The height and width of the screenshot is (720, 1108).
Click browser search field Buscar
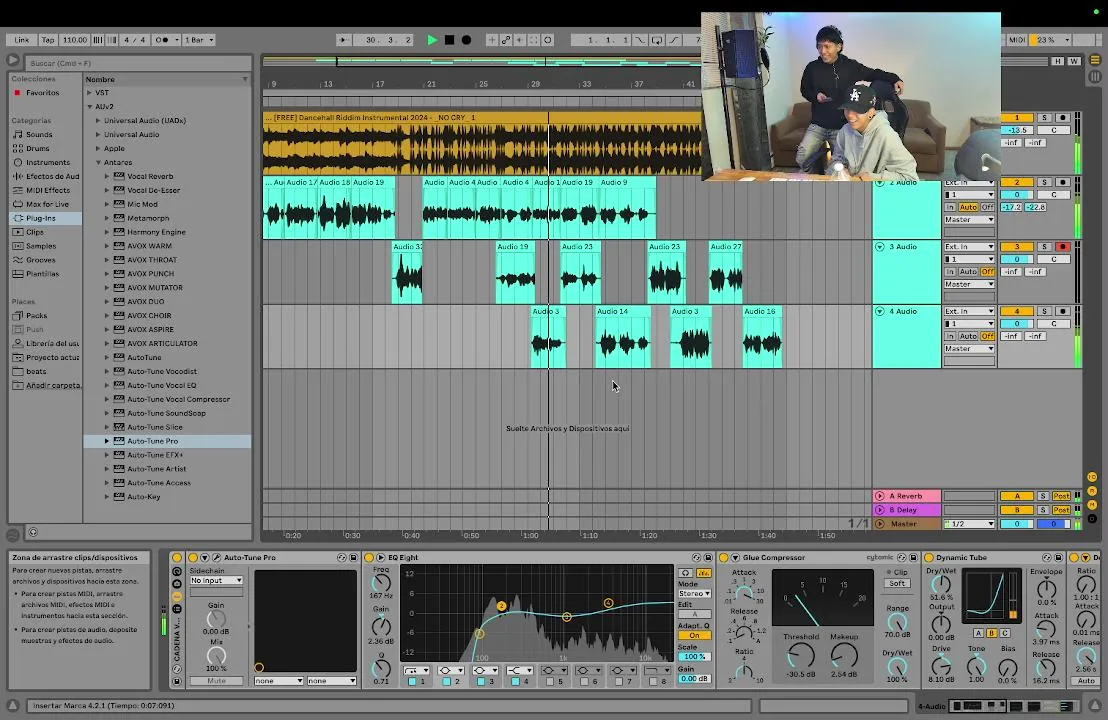[x=139, y=63]
